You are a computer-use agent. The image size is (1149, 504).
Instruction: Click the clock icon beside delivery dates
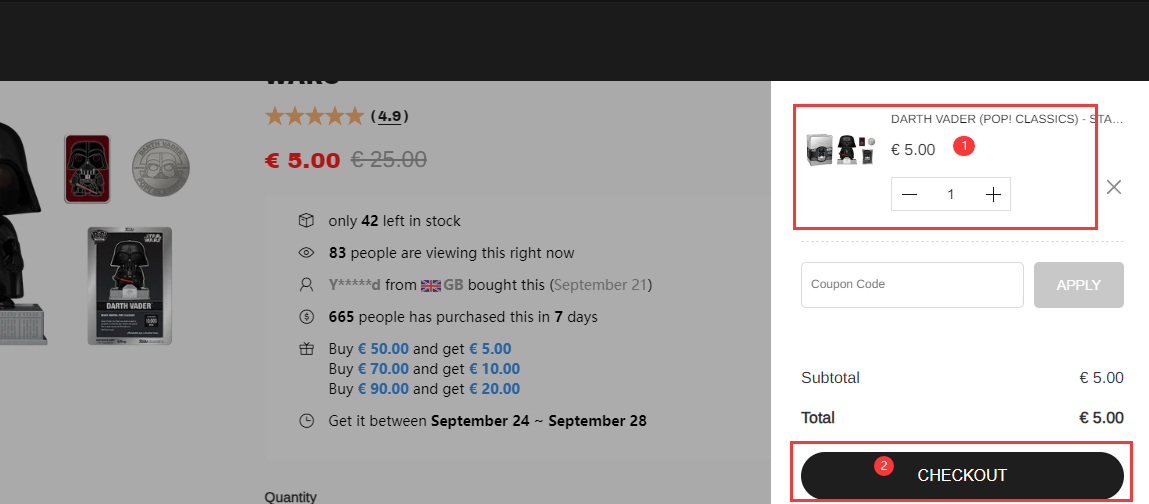click(x=307, y=421)
